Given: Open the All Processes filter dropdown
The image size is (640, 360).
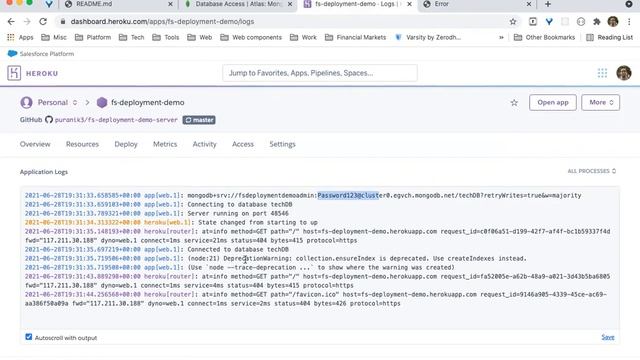Looking at the screenshot, I should pyautogui.click(x=591, y=171).
